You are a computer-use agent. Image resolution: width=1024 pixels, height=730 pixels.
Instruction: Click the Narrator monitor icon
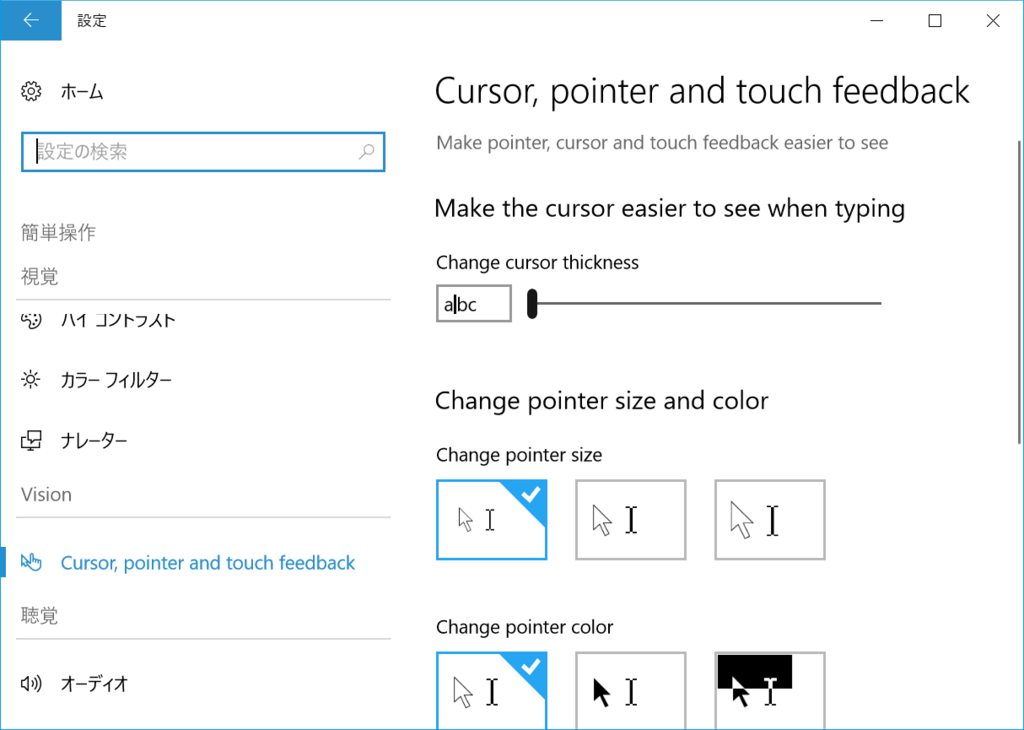(31, 440)
